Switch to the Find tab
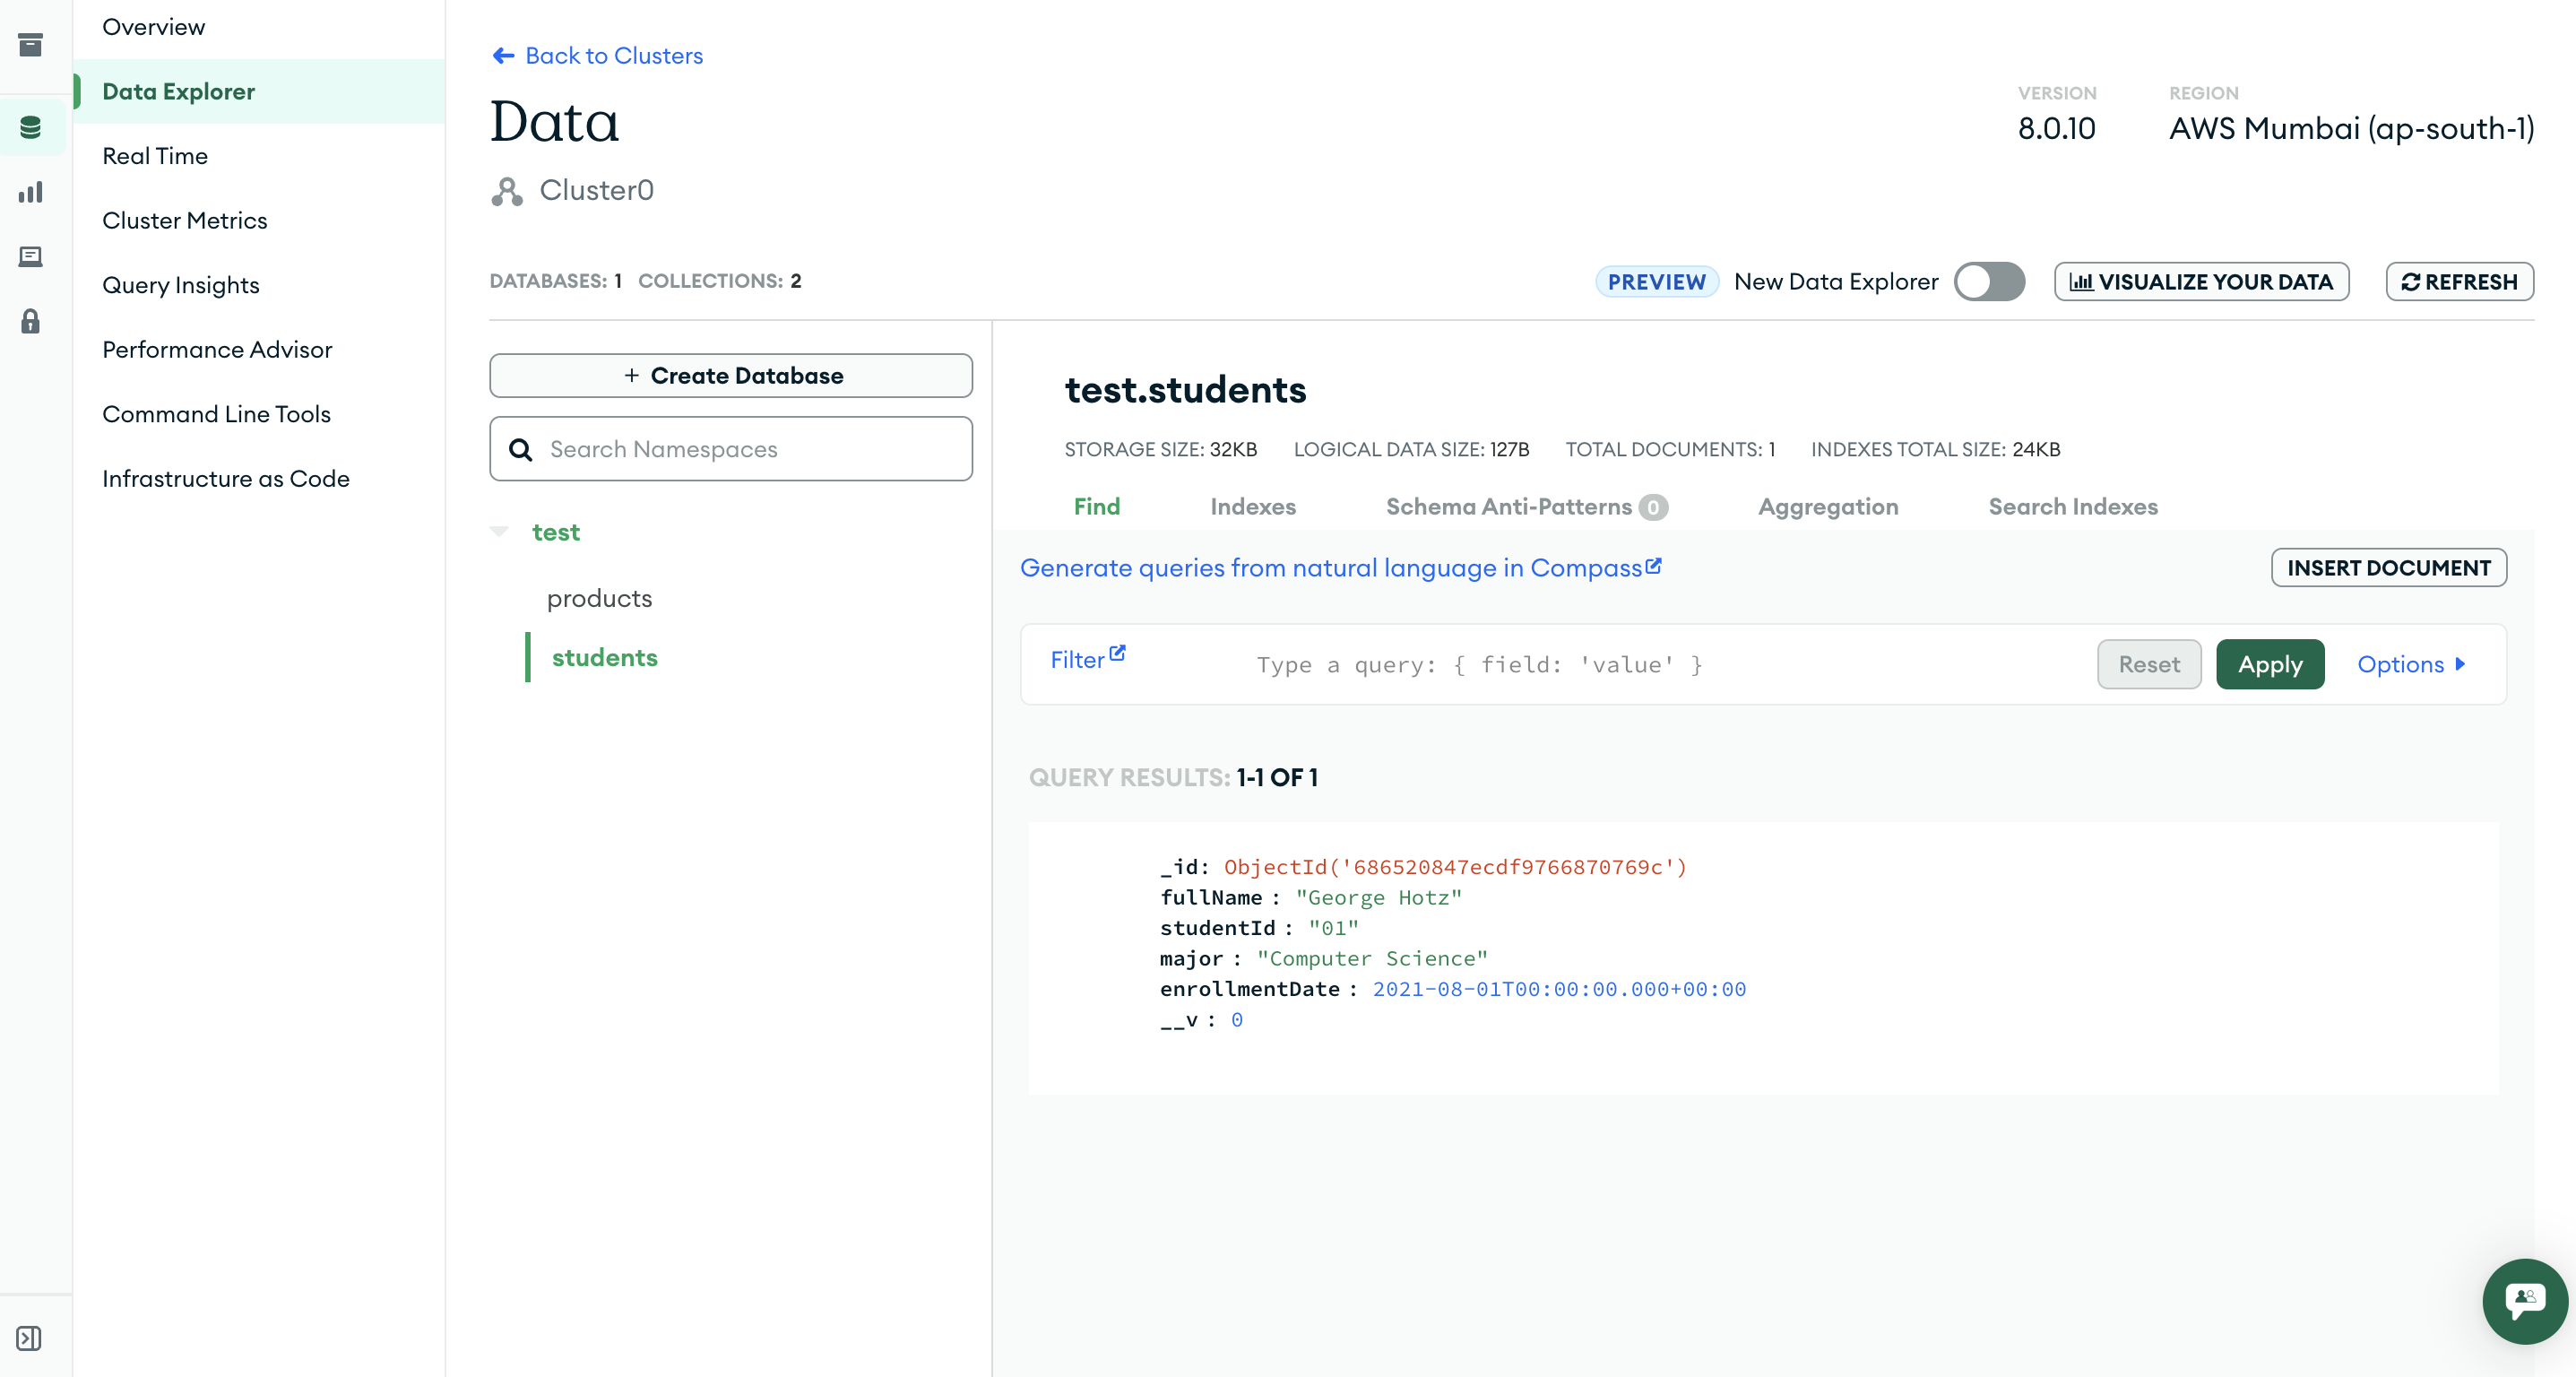The width and height of the screenshot is (2576, 1377). click(1097, 507)
